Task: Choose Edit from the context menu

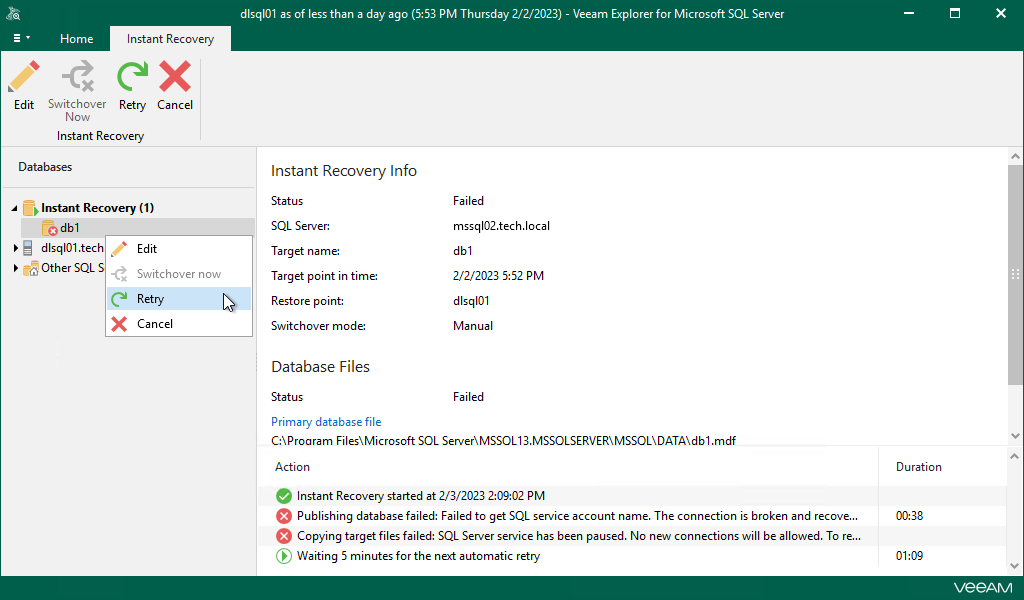Action: click(146, 249)
